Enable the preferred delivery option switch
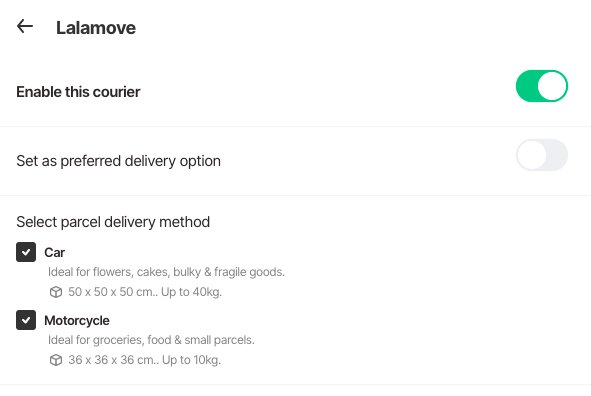Viewport: 591px width, 396px height. [x=542, y=155]
